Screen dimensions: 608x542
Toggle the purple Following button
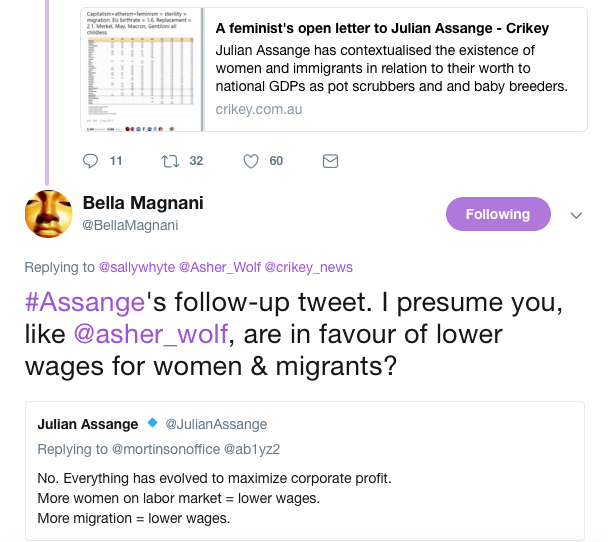pyautogui.click(x=497, y=214)
